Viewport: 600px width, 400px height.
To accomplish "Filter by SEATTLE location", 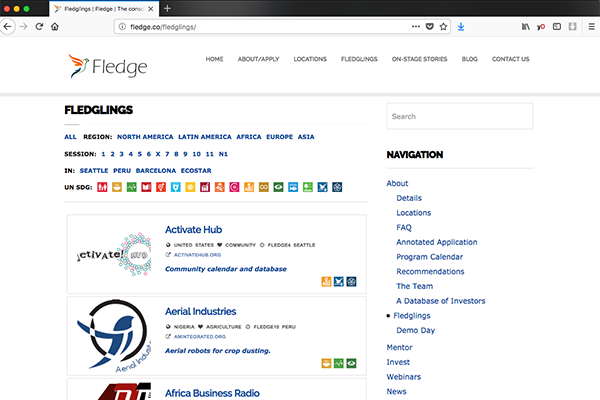I will point(94,170).
